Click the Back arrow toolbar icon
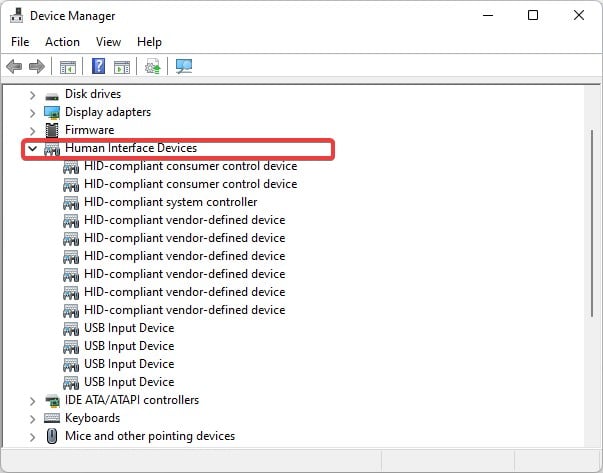Viewport: 603px width, 473px height. point(14,67)
